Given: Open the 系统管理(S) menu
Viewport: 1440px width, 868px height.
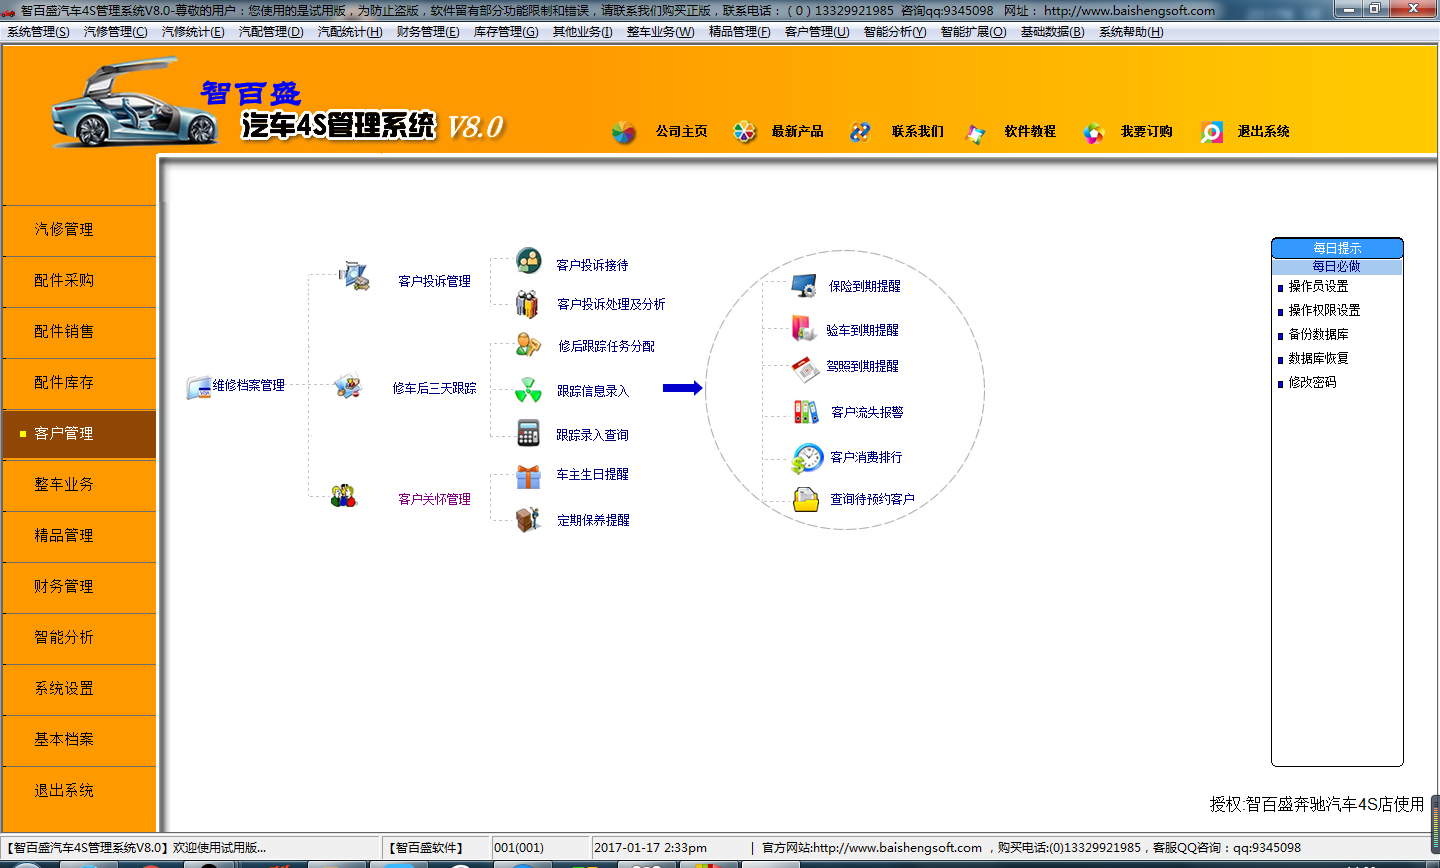Looking at the screenshot, I should click(39, 32).
